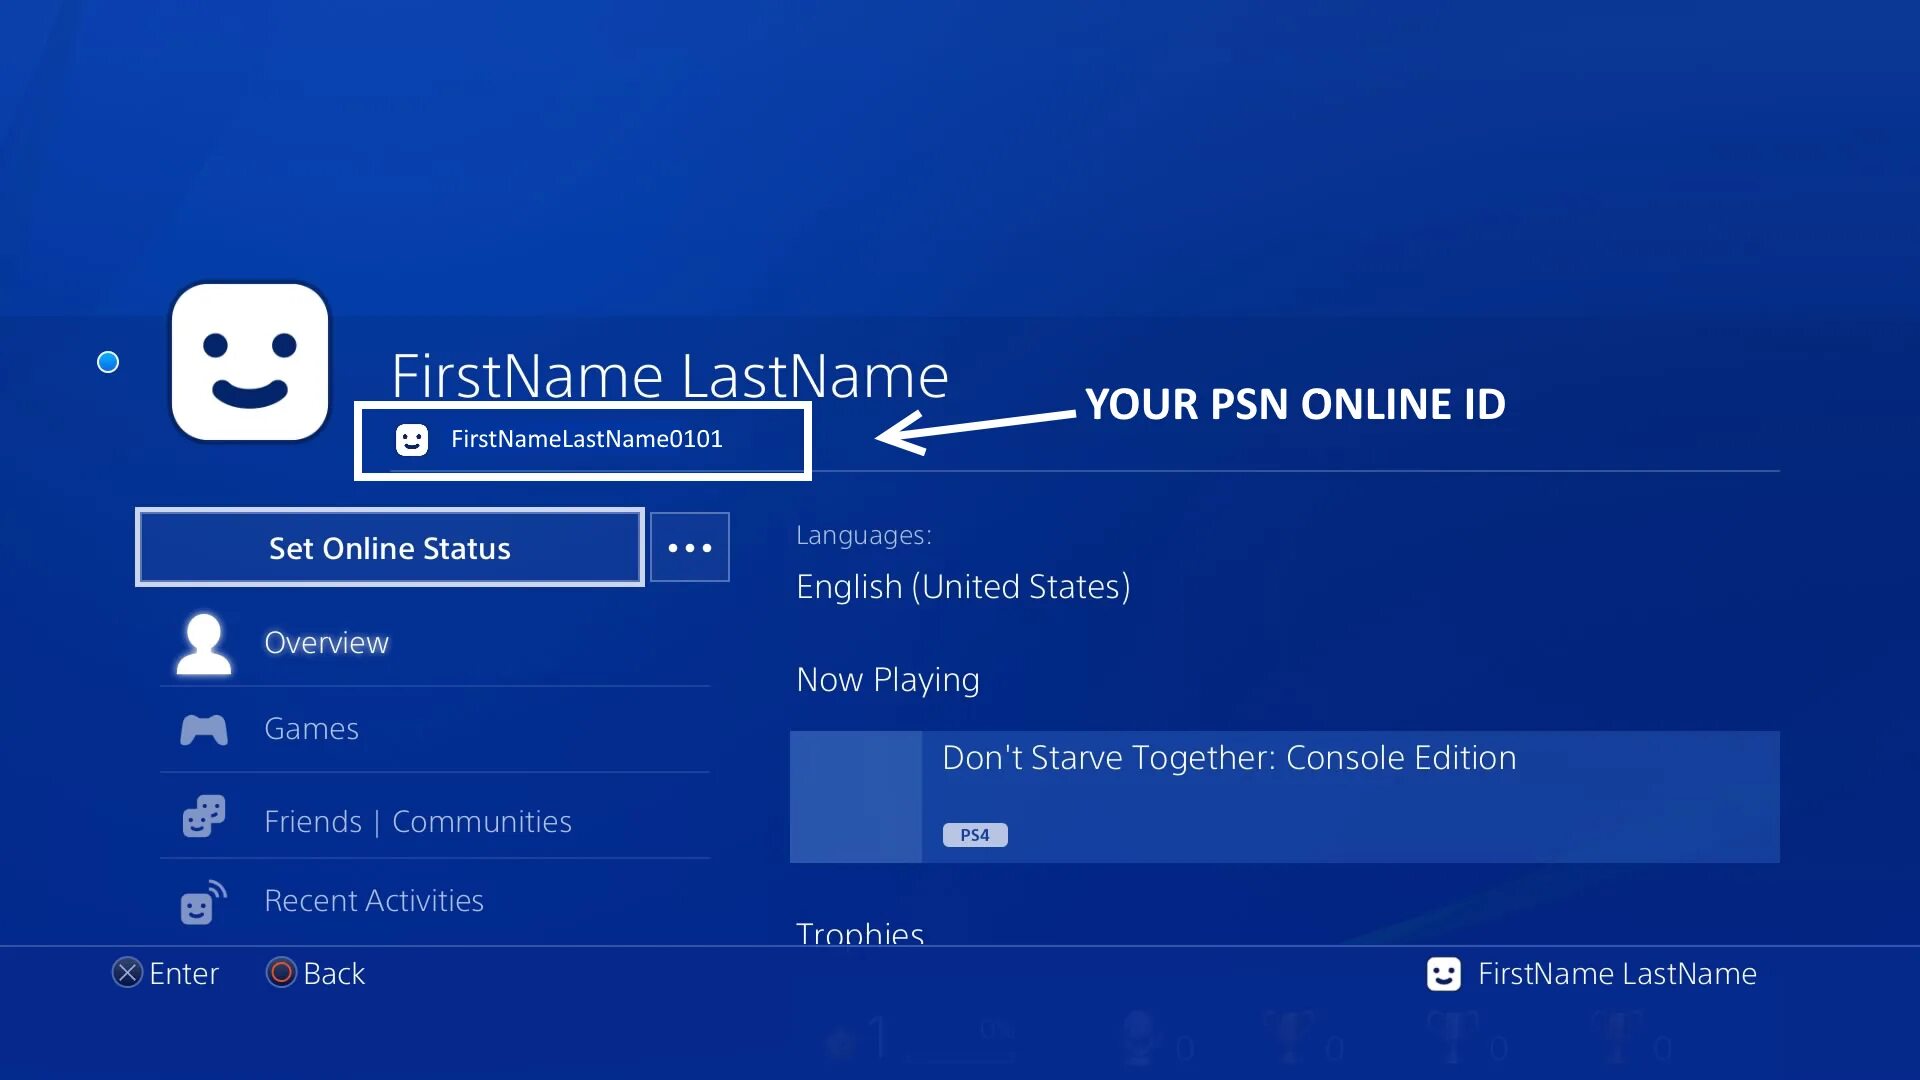Open Friends | Communities section

(417, 822)
